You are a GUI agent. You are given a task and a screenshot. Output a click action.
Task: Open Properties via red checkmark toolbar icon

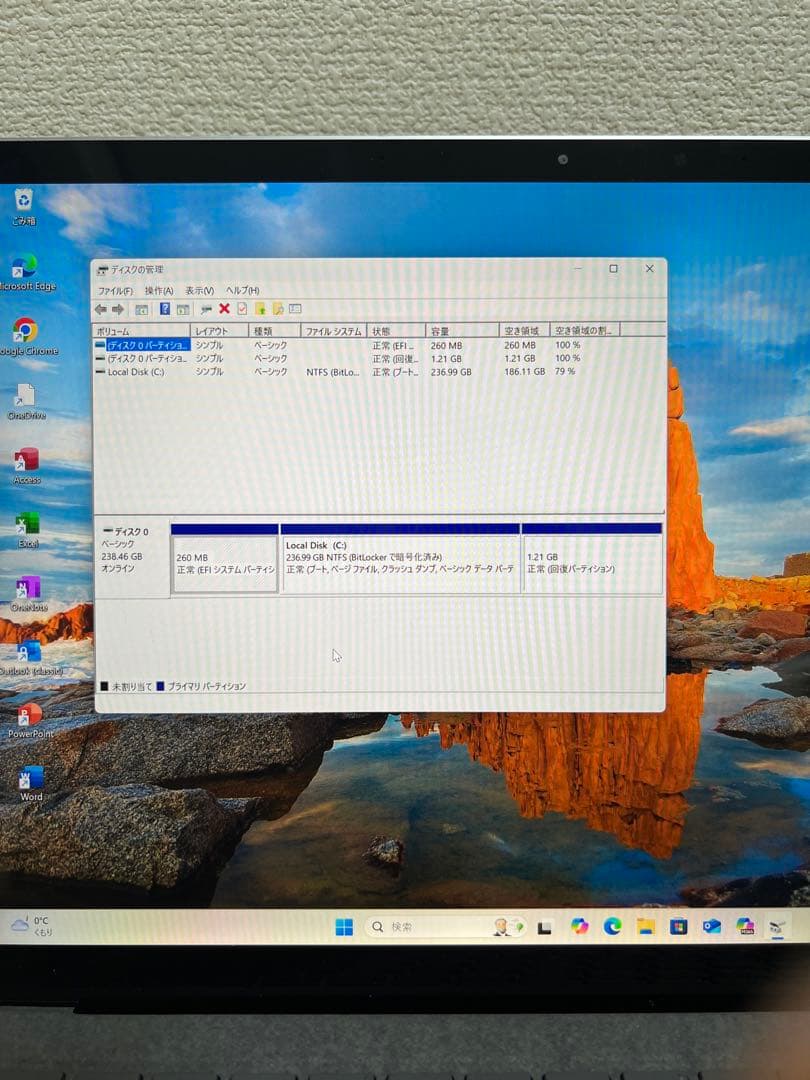pos(241,309)
